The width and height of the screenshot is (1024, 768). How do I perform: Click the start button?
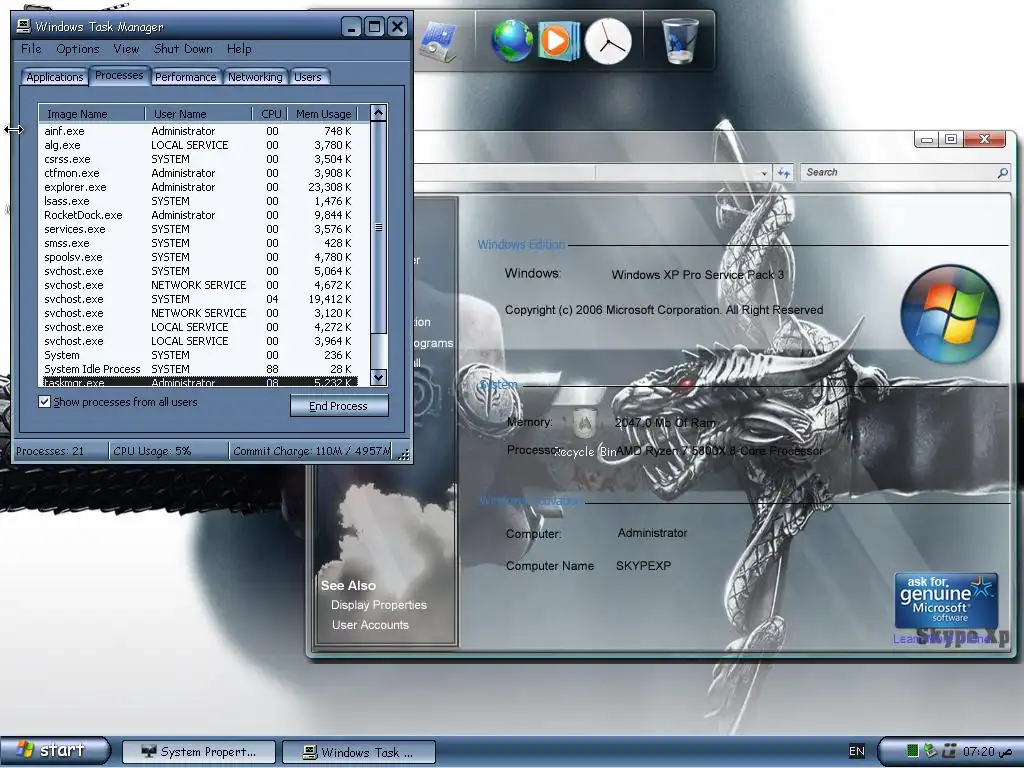point(56,749)
